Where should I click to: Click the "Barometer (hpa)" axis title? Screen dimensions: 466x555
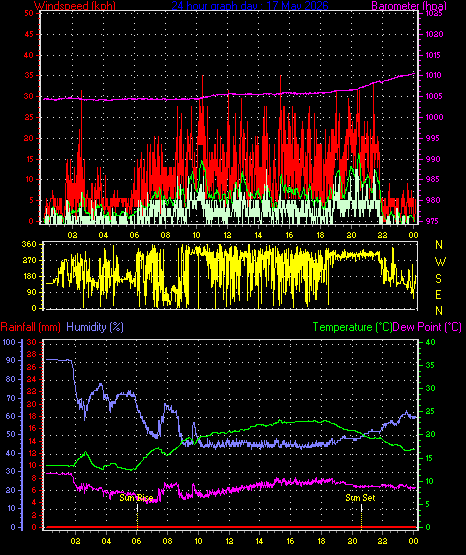pyautogui.click(x=409, y=6)
